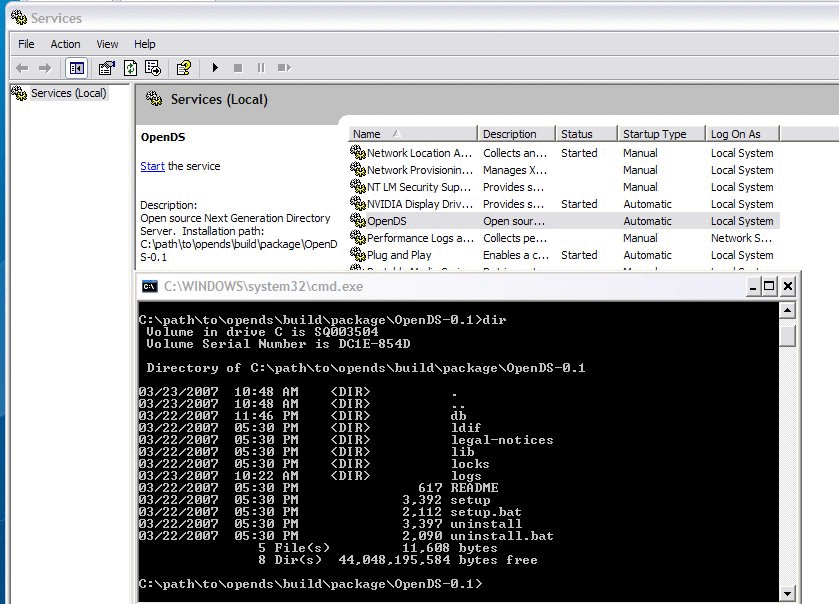Click the Performance Logs a... service icon
839x604 pixels.
[357, 238]
